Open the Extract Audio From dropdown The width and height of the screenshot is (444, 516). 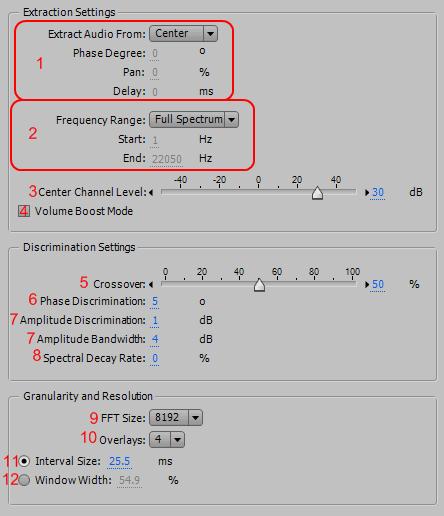coord(183,34)
